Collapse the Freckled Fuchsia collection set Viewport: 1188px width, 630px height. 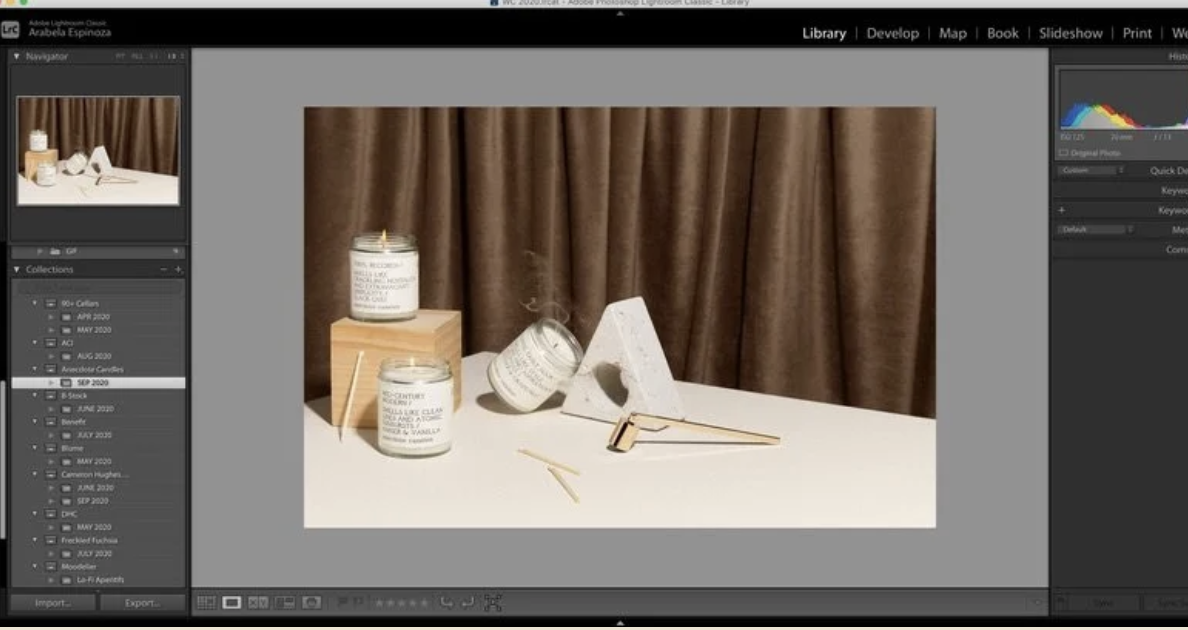point(35,540)
